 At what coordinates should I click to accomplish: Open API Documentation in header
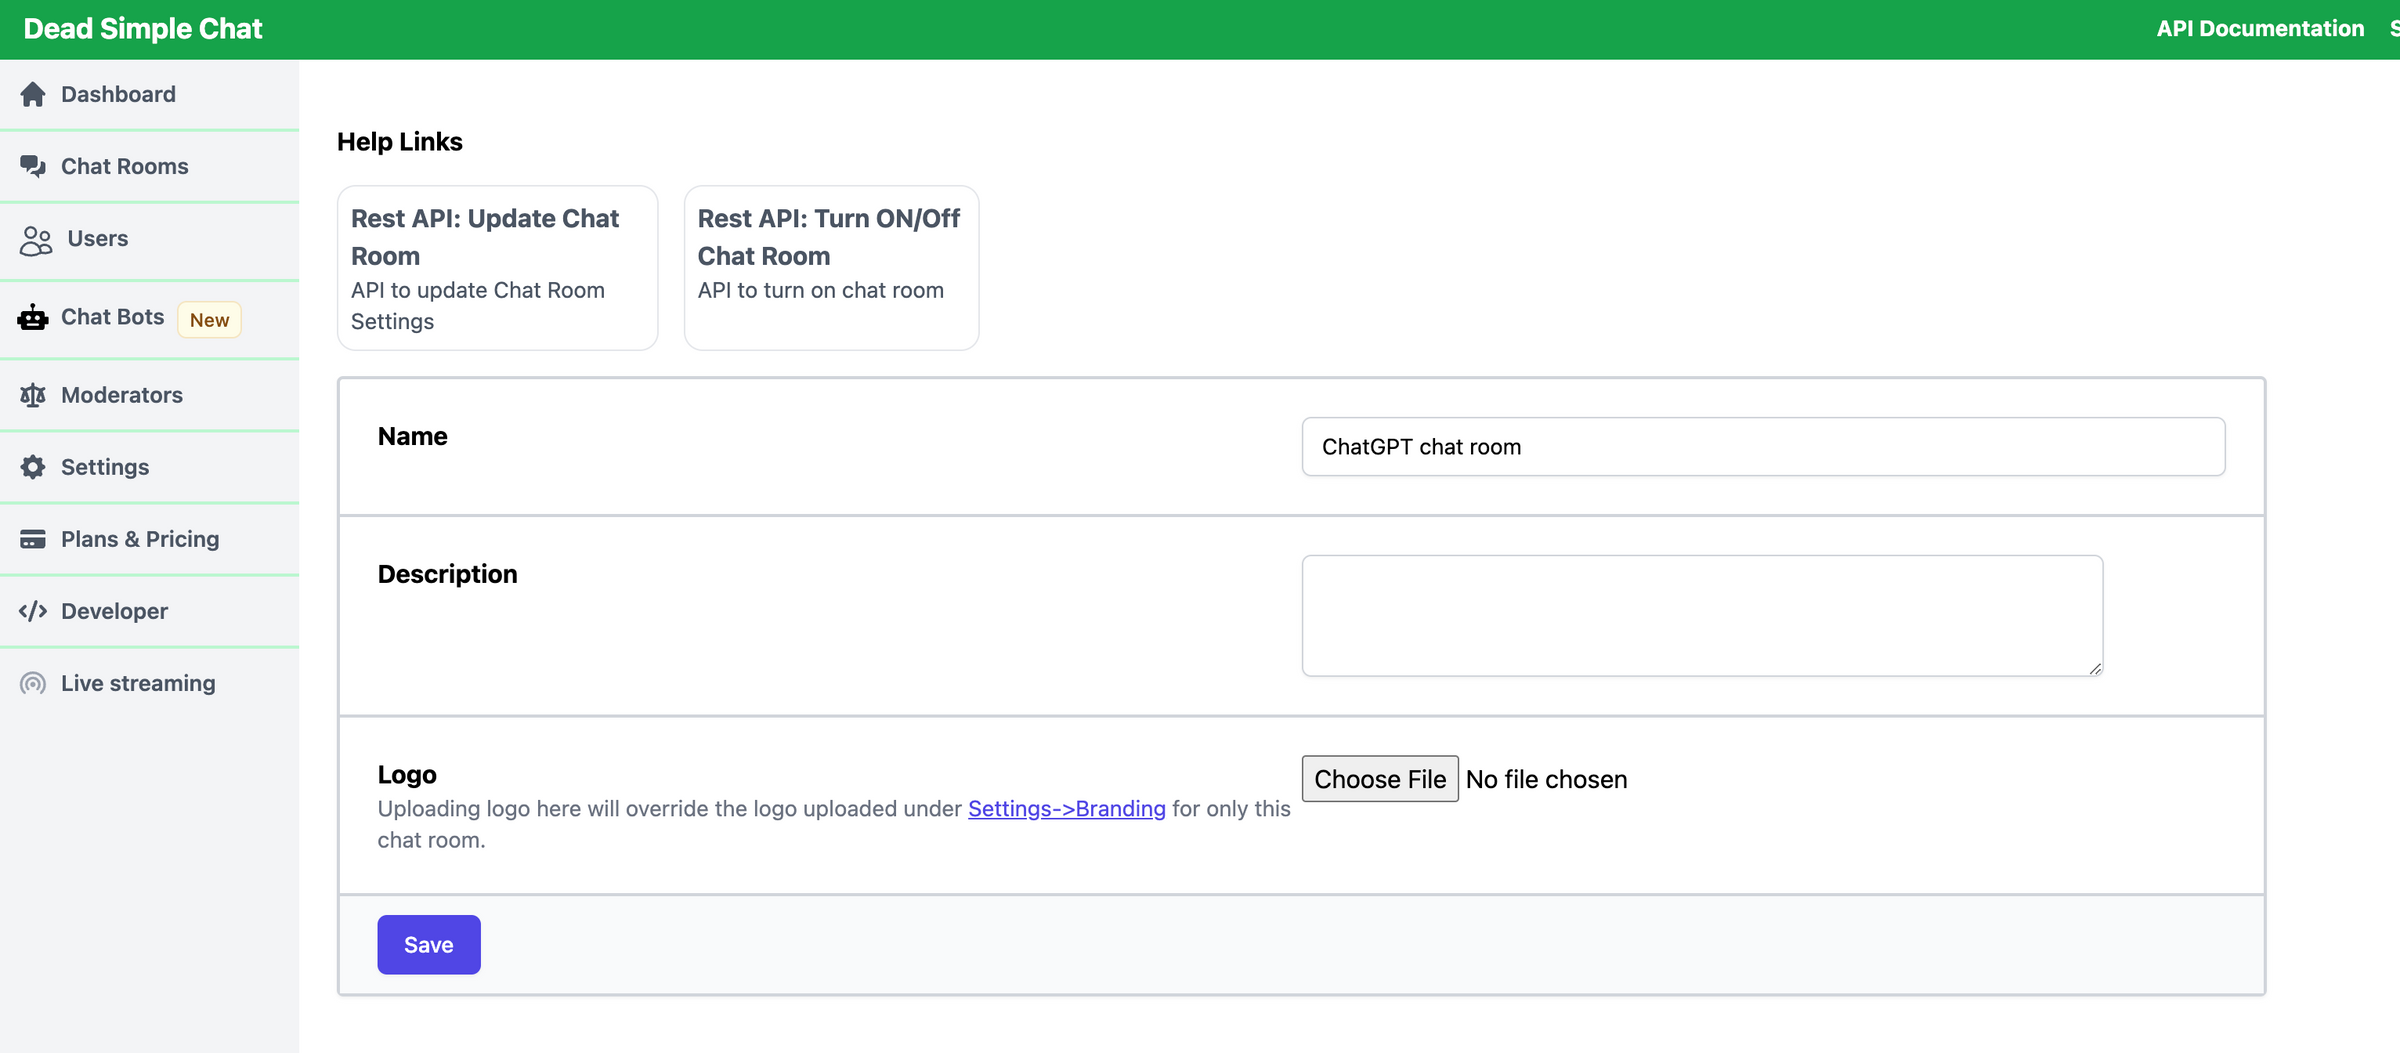pos(2259,29)
